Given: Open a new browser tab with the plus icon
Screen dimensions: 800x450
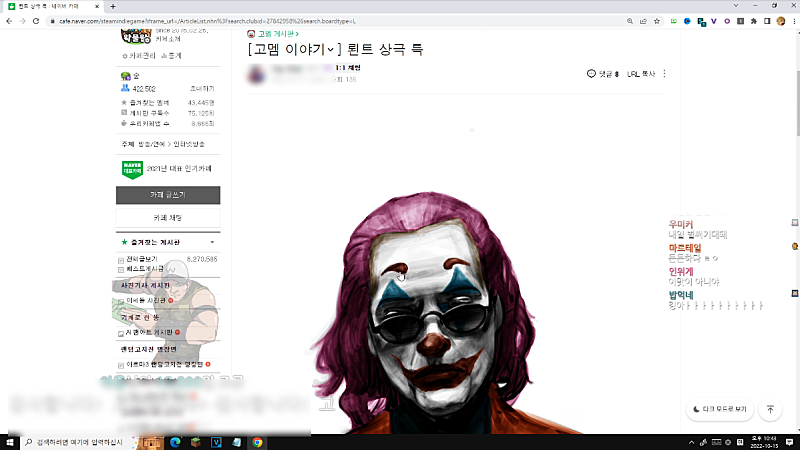Looking at the screenshot, I should [113, 7].
